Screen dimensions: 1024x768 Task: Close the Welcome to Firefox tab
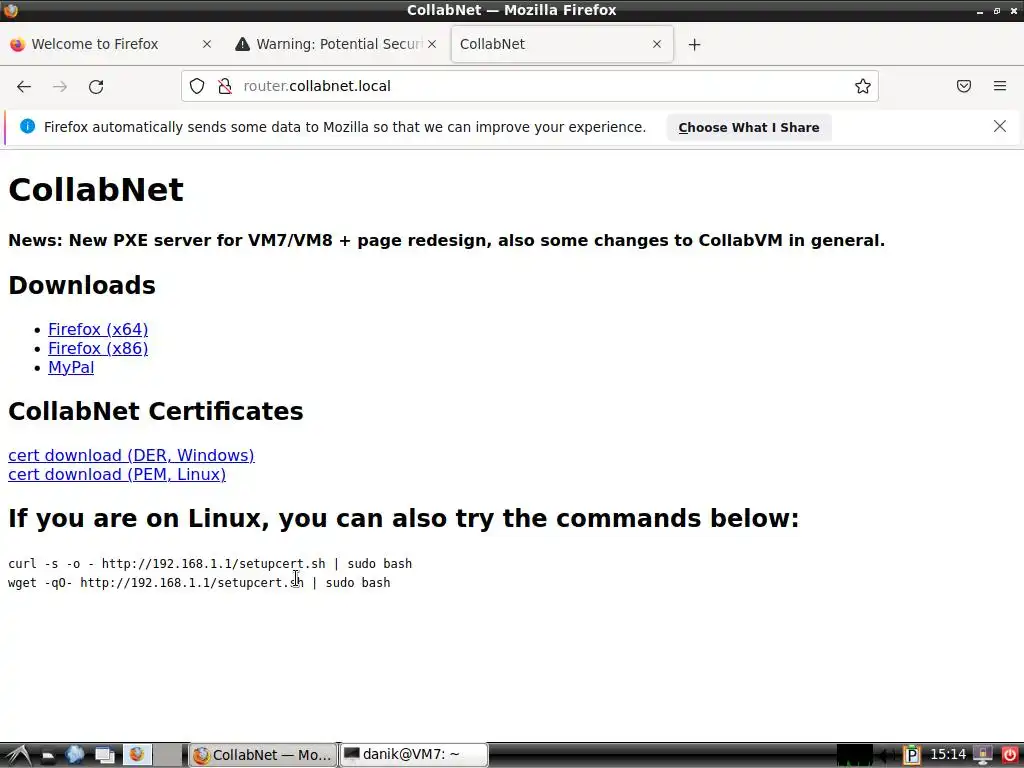[206, 44]
